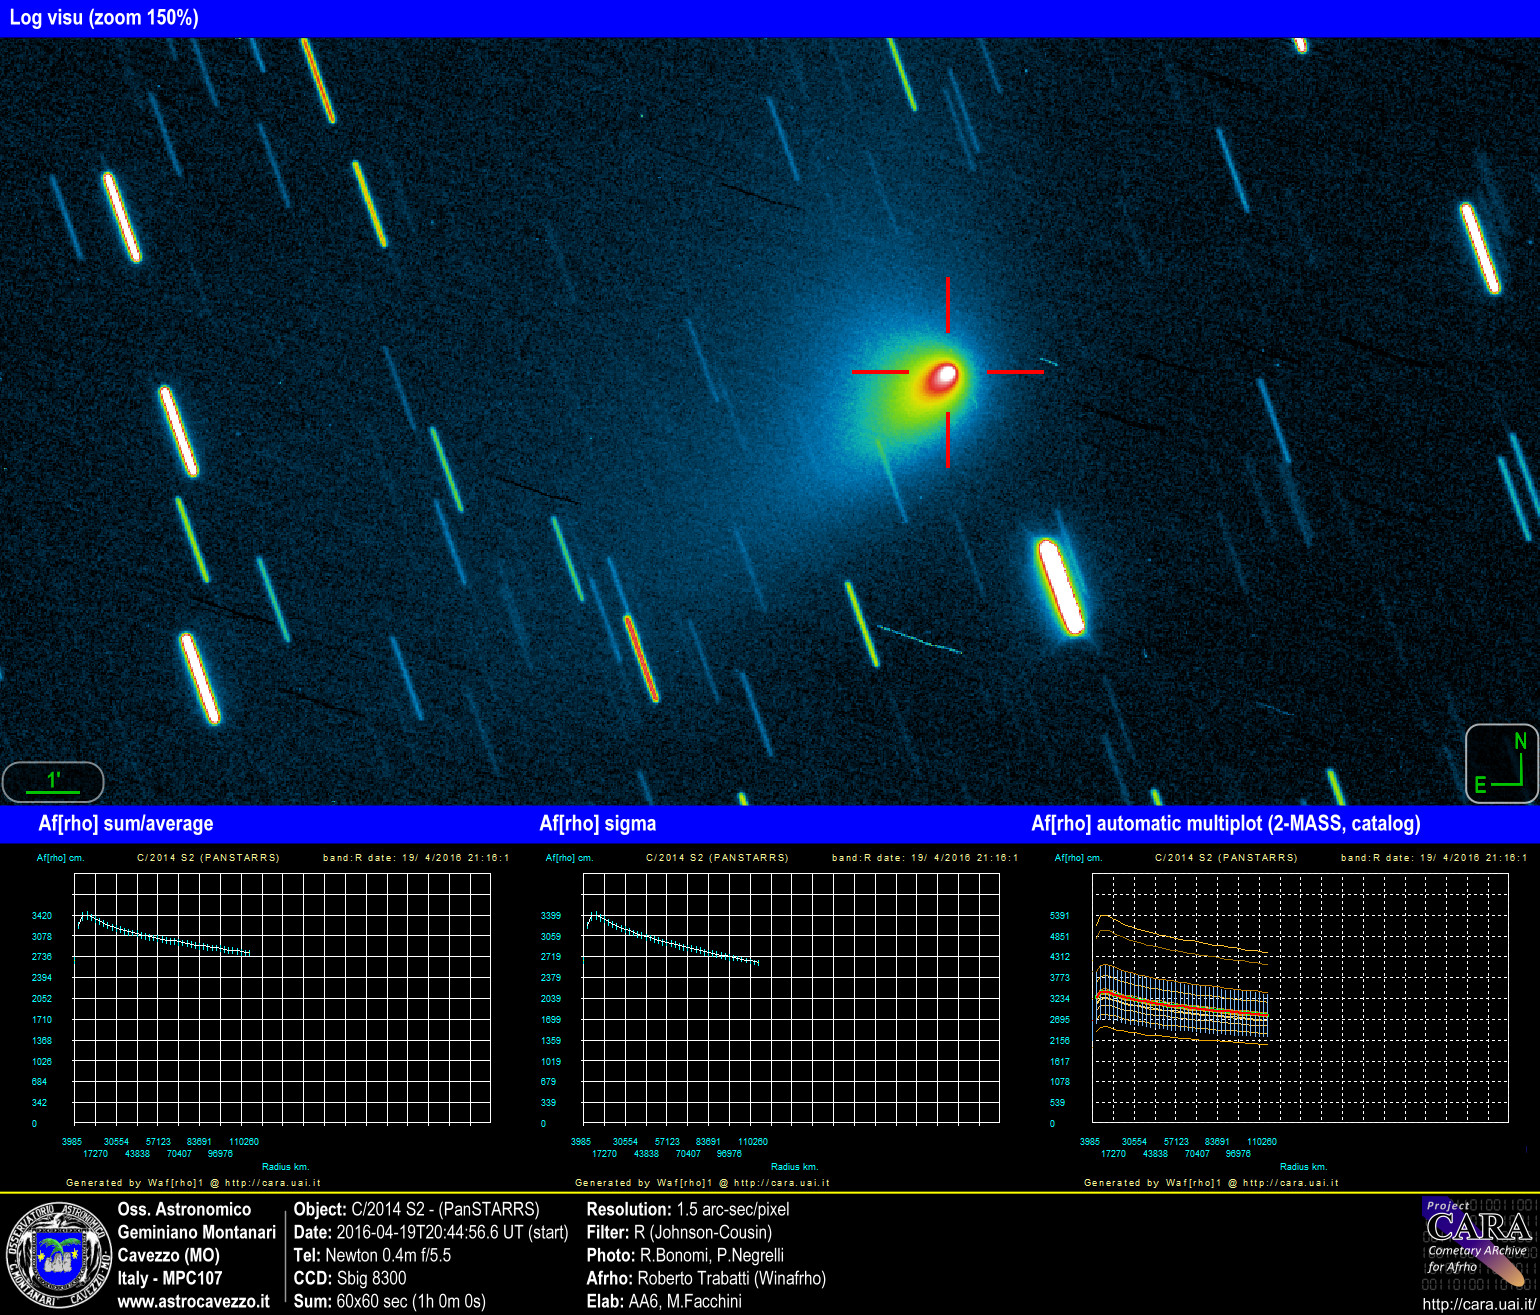1540x1315 pixels.
Task: Open the www.astrocavezzo.it link
Action: click(x=193, y=1301)
